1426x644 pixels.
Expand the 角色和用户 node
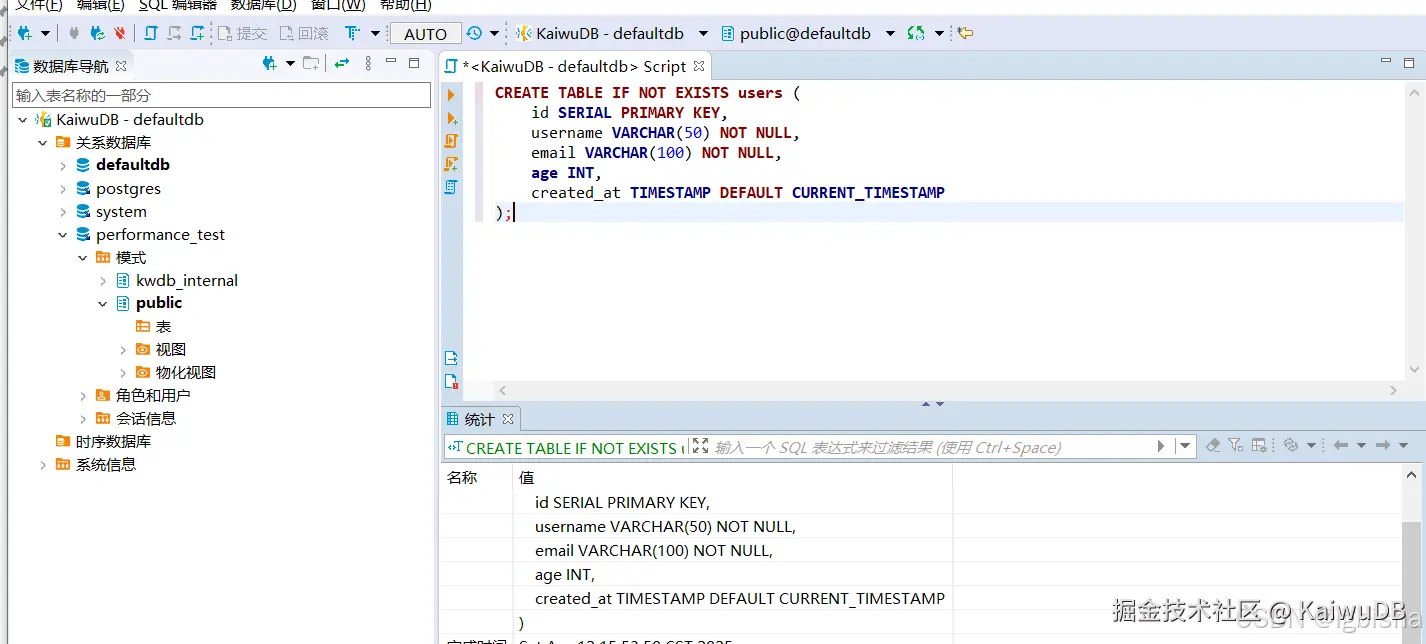tap(83, 396)
